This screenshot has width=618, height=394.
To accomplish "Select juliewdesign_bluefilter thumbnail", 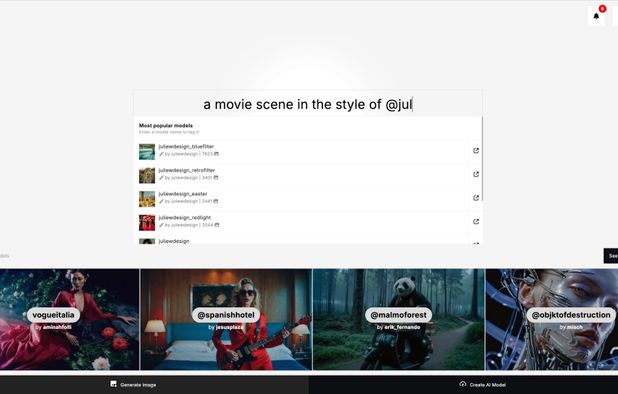I will click(x=147, y=152).
